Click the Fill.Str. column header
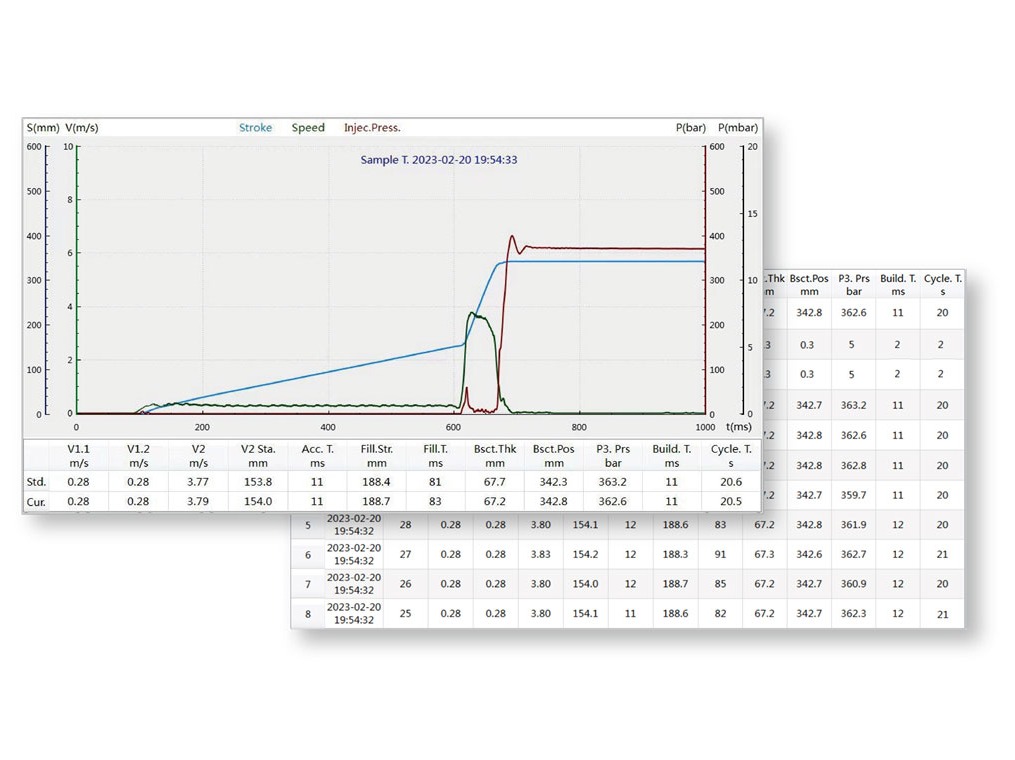This screenshot has width=1015, height=760. (x=376, y=456)
